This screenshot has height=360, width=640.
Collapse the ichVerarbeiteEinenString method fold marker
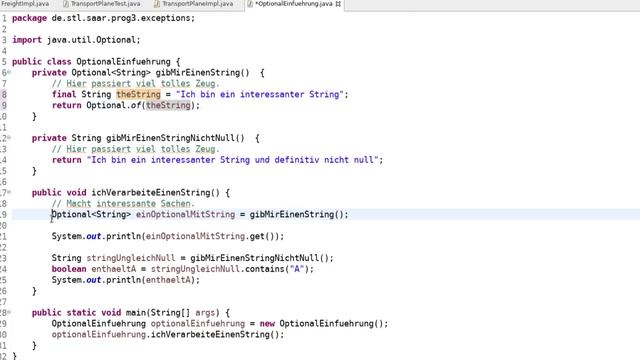pos(9,192)
